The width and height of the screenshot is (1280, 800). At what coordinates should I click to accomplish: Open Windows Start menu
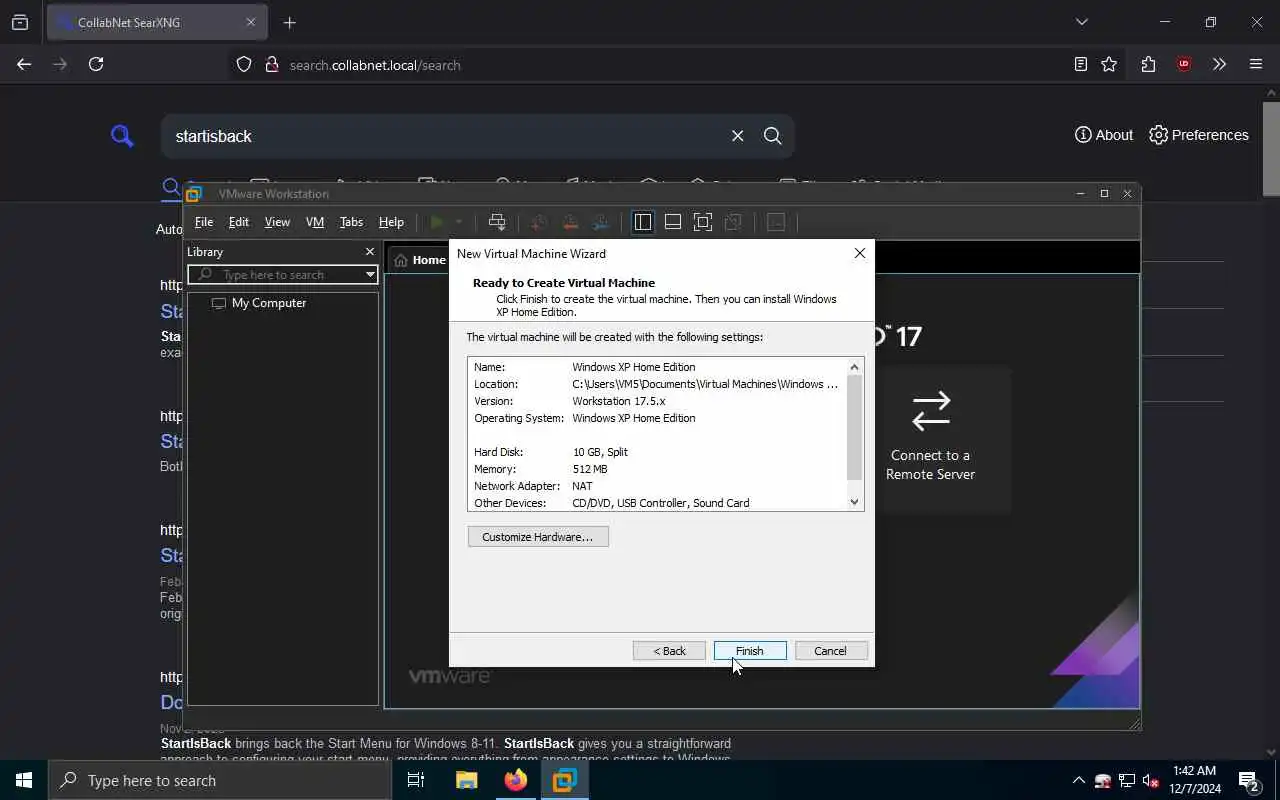[x=24, y=780]
